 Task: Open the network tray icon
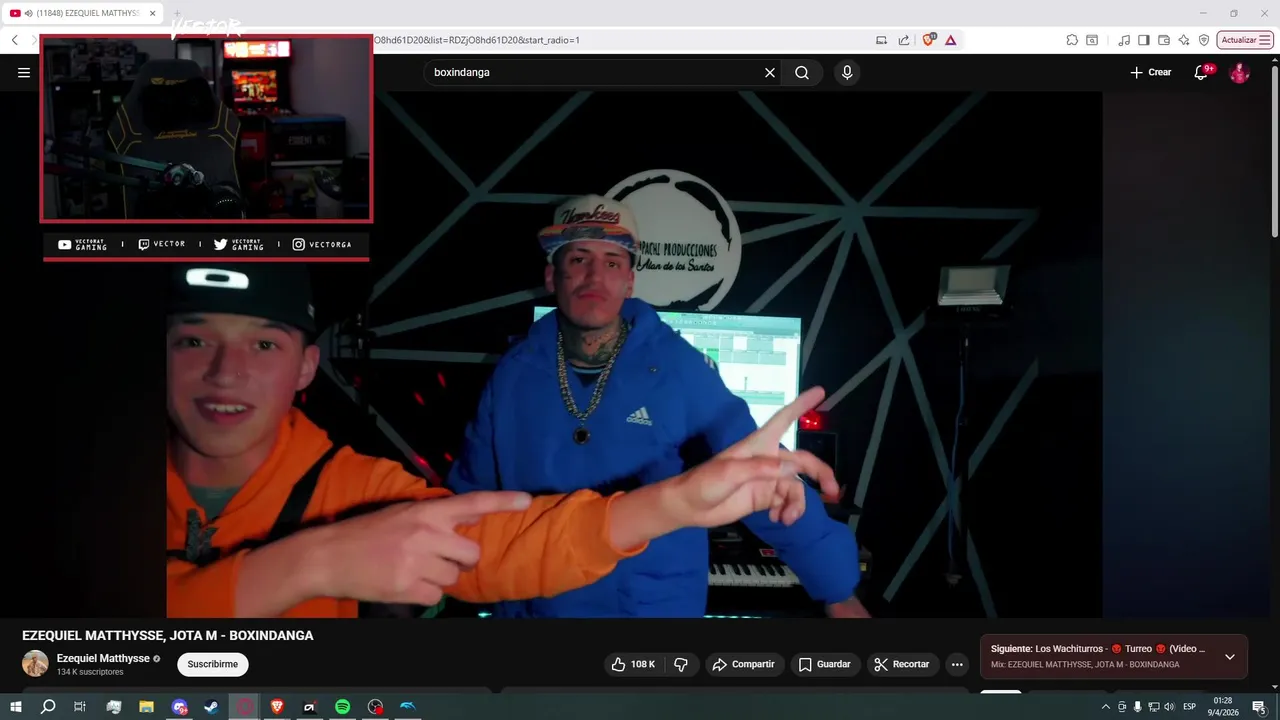point(1153,707)
